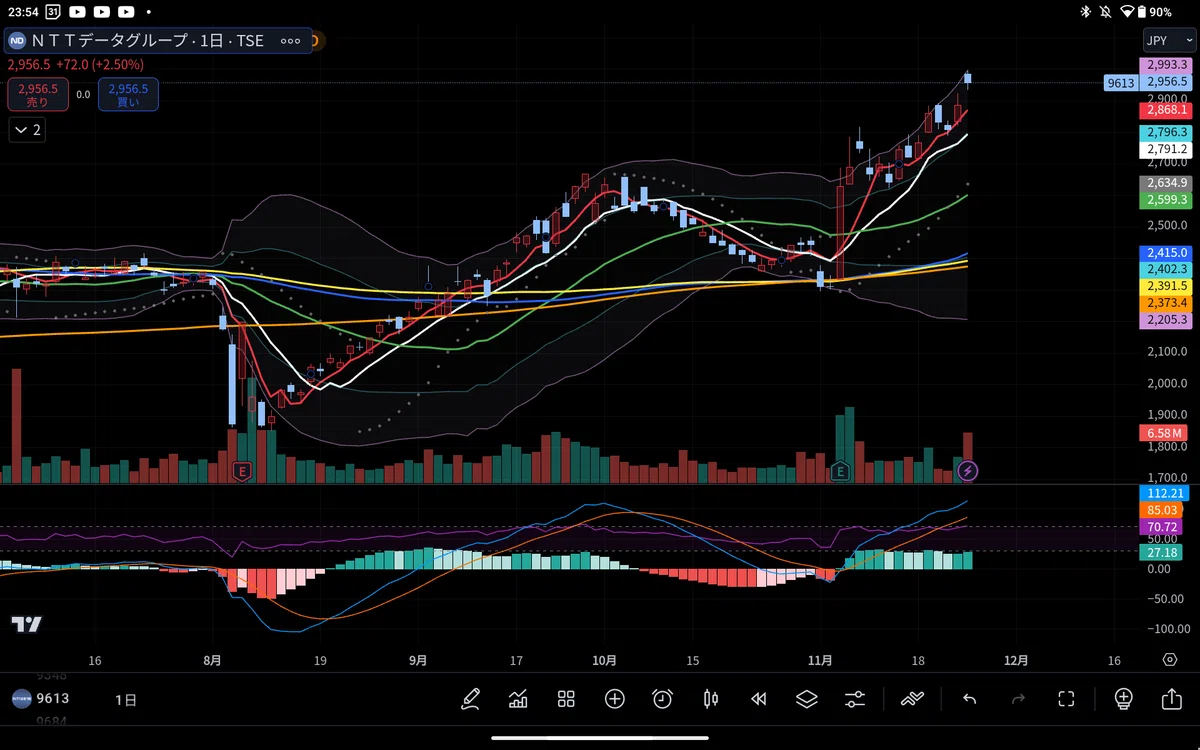Open the price scale hexagon settings icon
The height and width of the screenshot is (750, 1200).
(x=1170, y=660)
